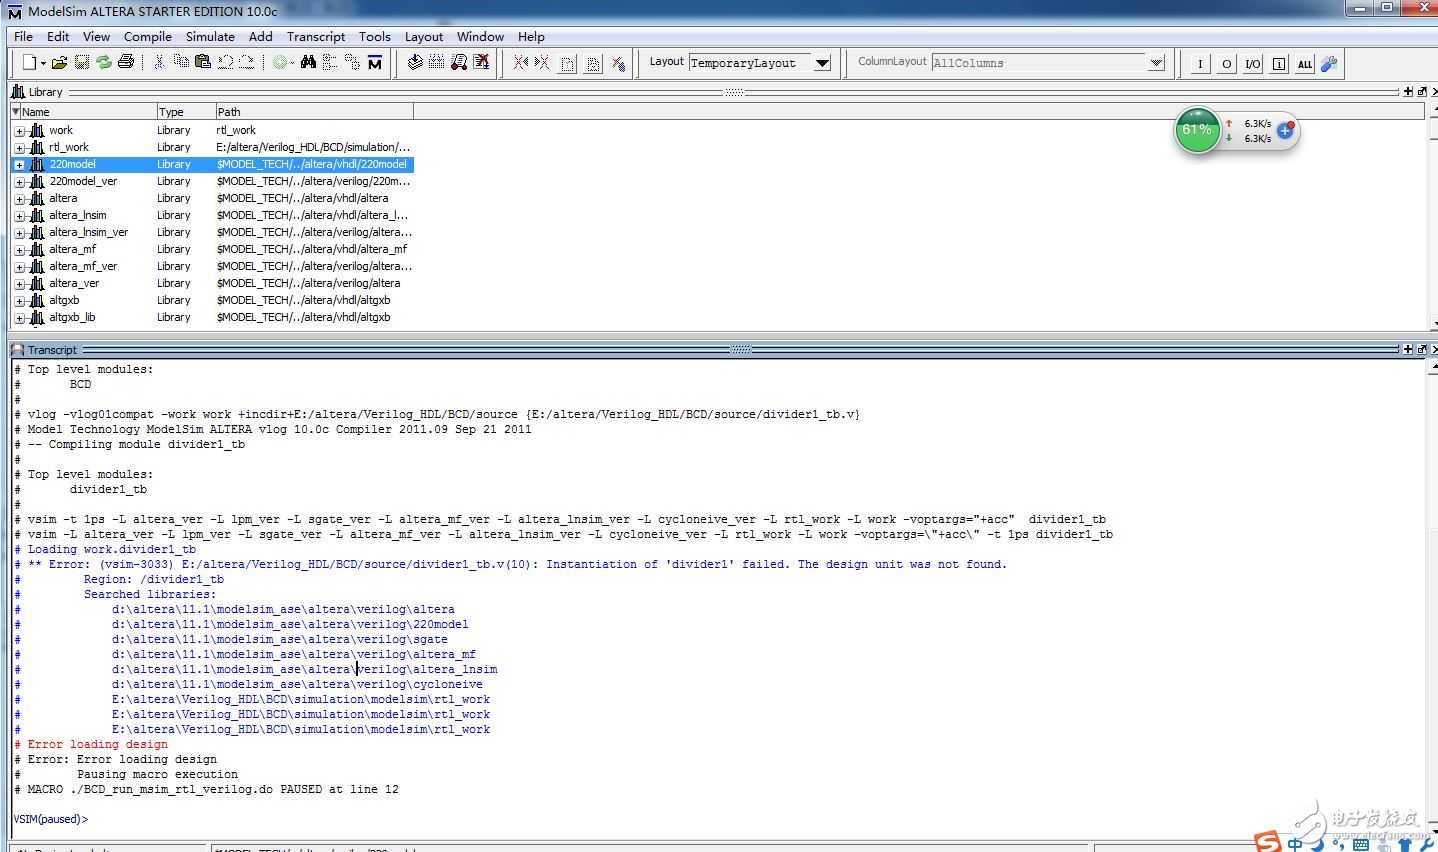Expand the work library
Viewport: 1438px width, 852px height.
pyautogui.click(x=19, y=131)
